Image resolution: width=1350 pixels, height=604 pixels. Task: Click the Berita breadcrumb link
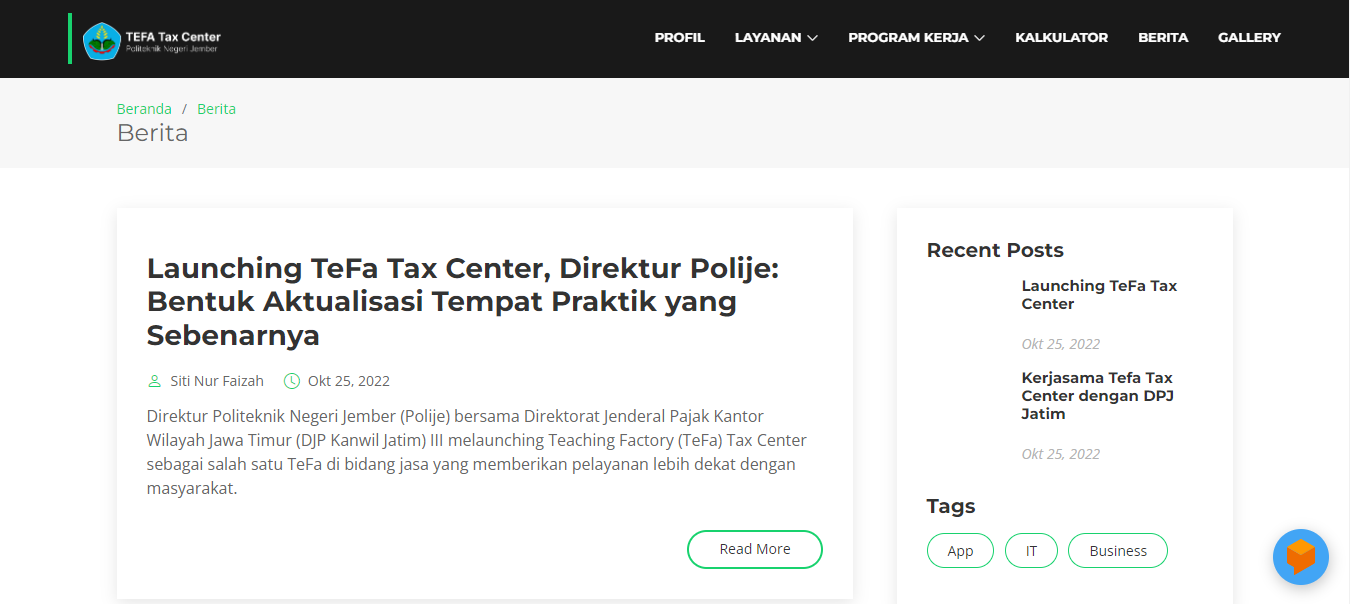tap(216, 109)
